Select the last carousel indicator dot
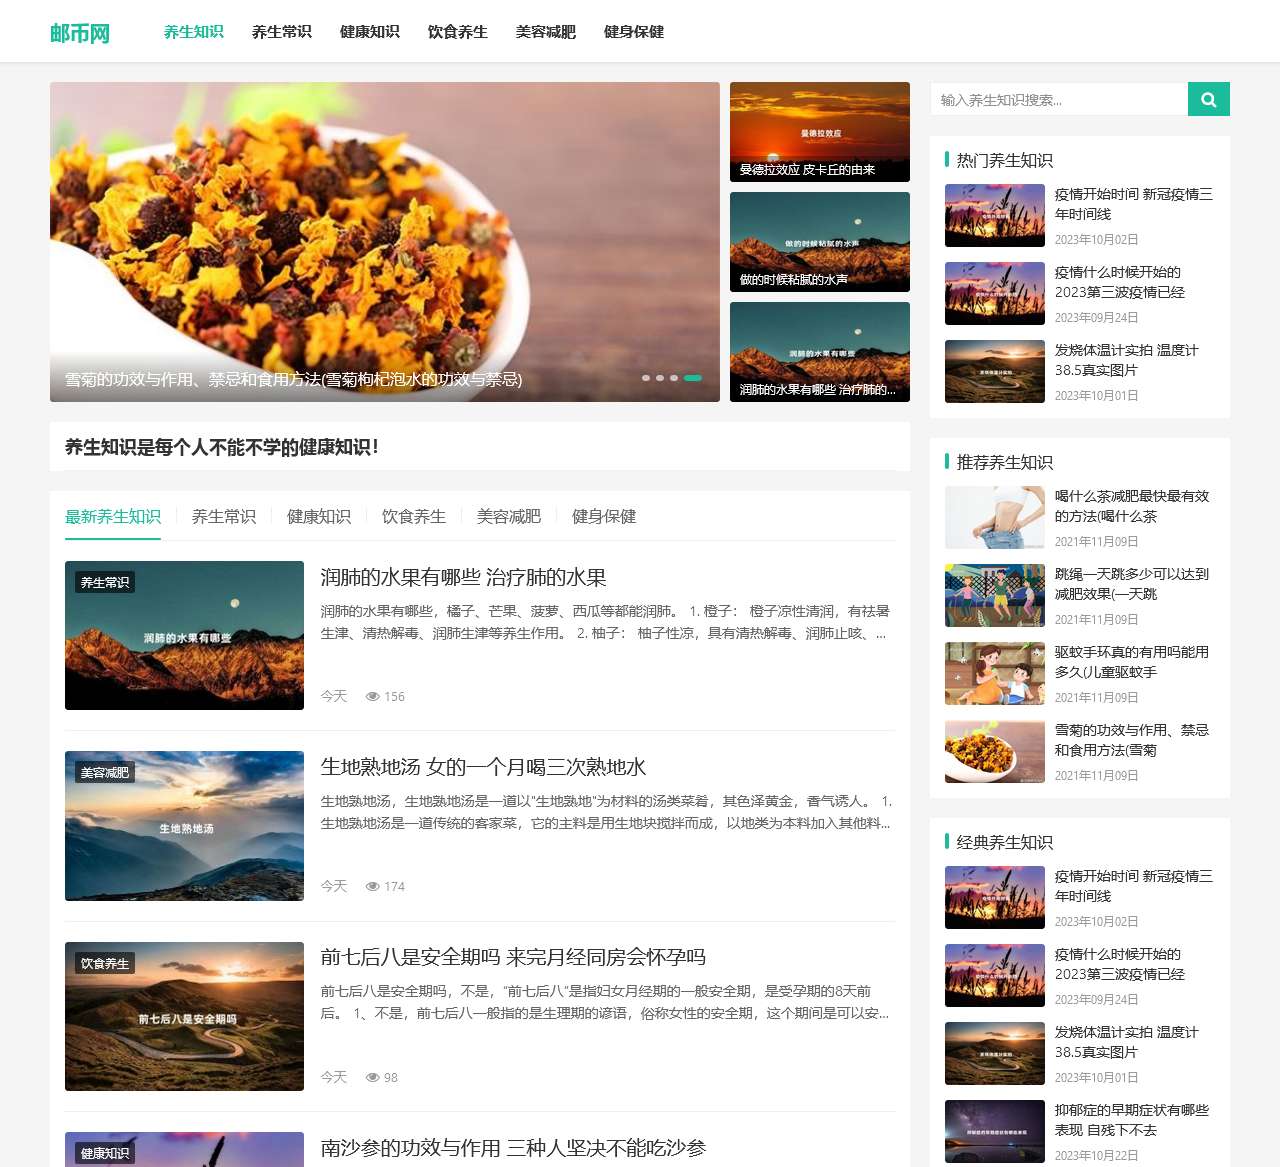 (x=692, y=378)
